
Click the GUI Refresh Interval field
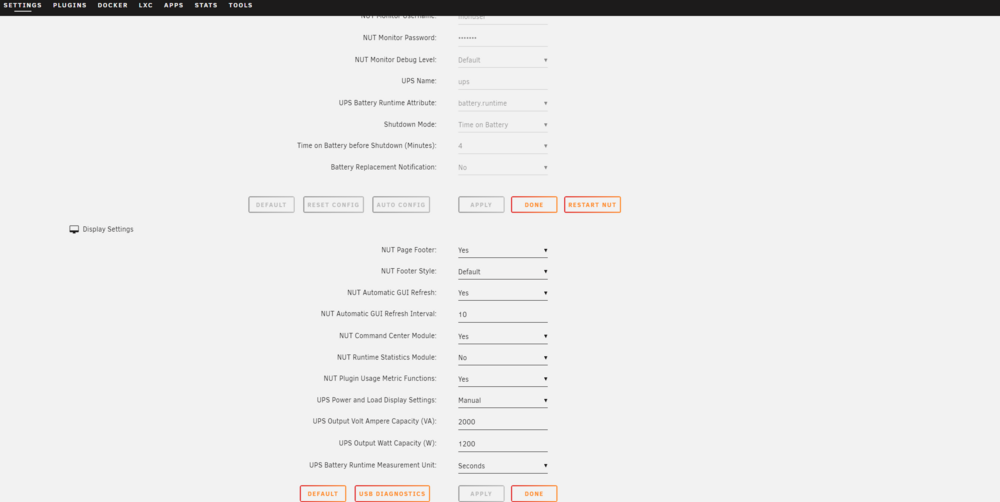click(503, 314)
